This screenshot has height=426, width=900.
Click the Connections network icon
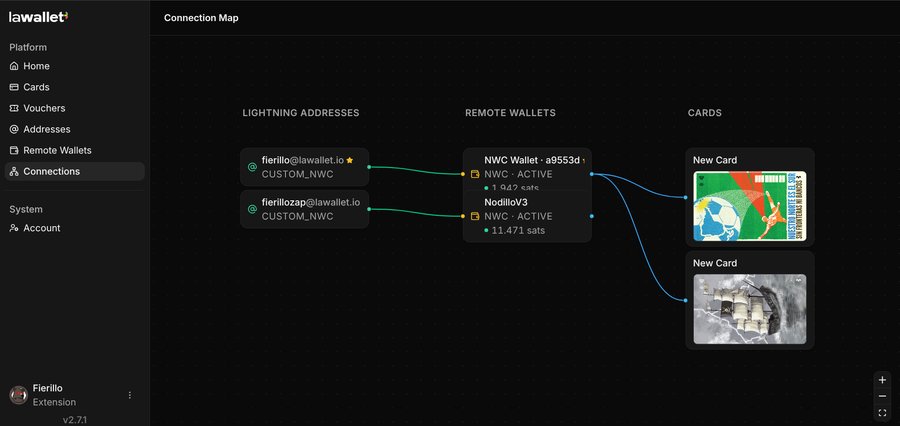pyautogui.click(x=14, y=171)
